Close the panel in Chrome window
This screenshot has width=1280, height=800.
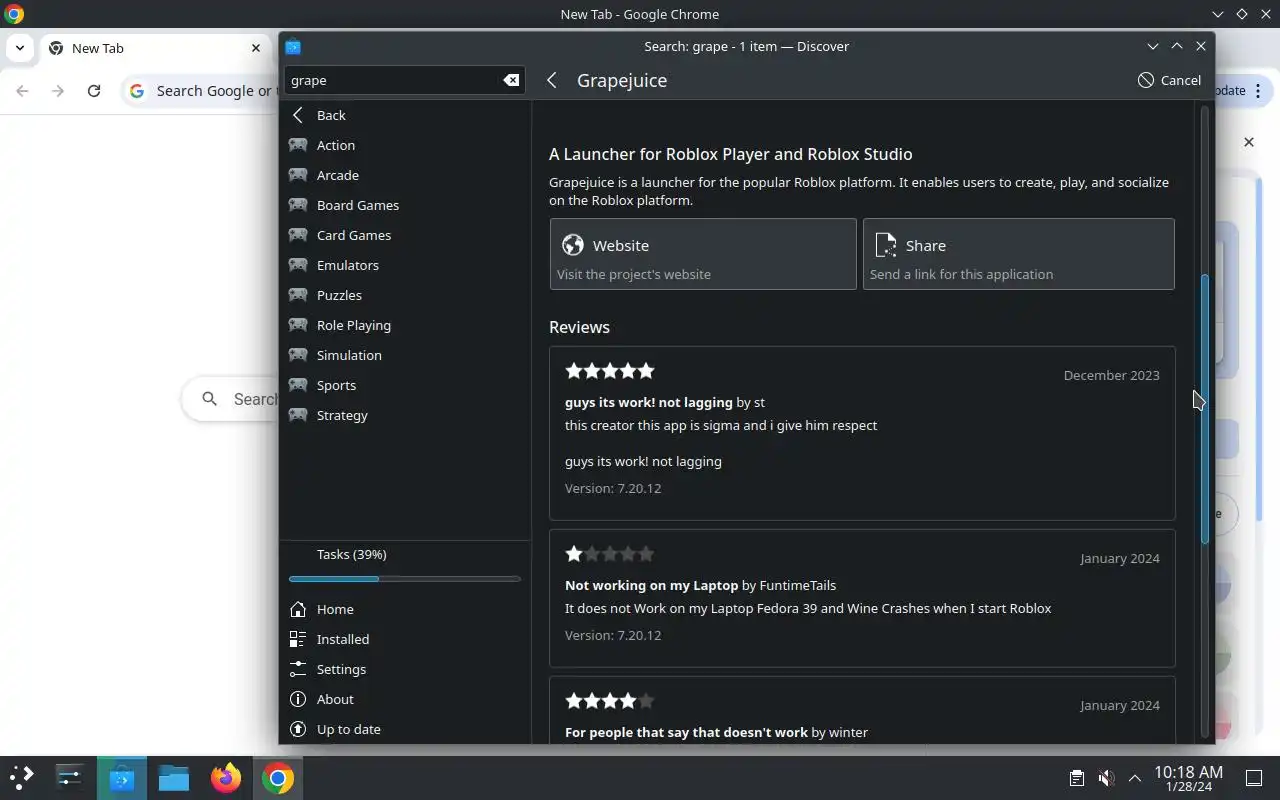tap(1248, 142)
